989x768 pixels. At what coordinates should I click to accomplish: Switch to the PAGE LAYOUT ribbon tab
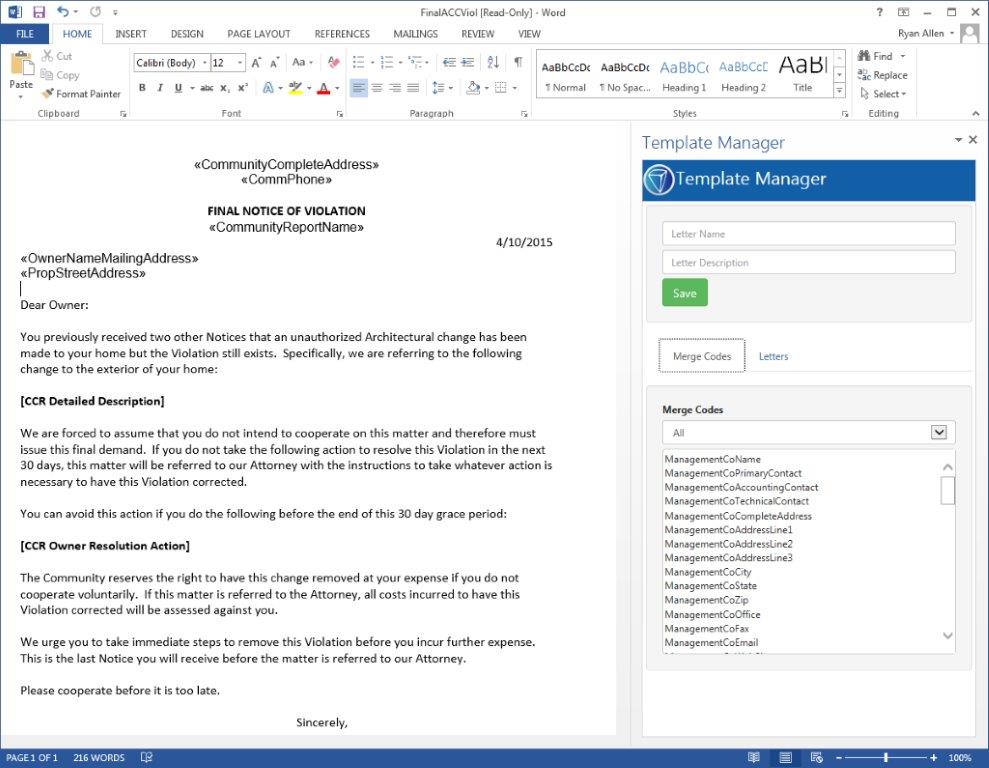pos(259,33)
